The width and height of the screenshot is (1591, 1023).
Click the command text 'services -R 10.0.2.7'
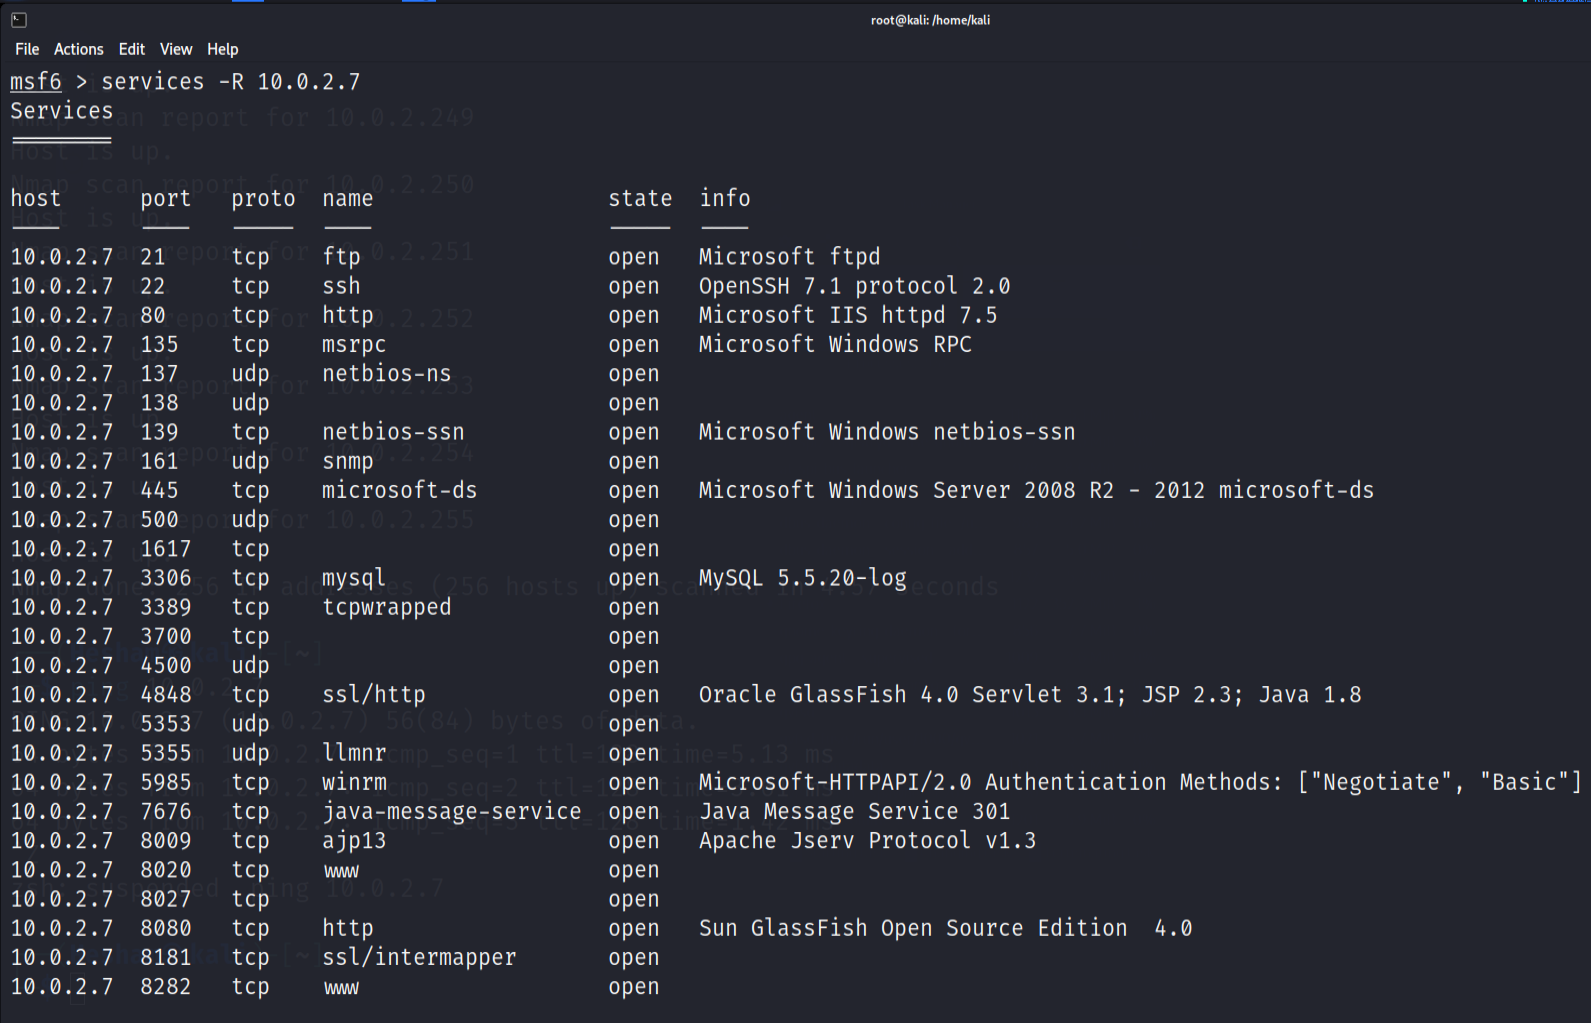coord(231,82)
